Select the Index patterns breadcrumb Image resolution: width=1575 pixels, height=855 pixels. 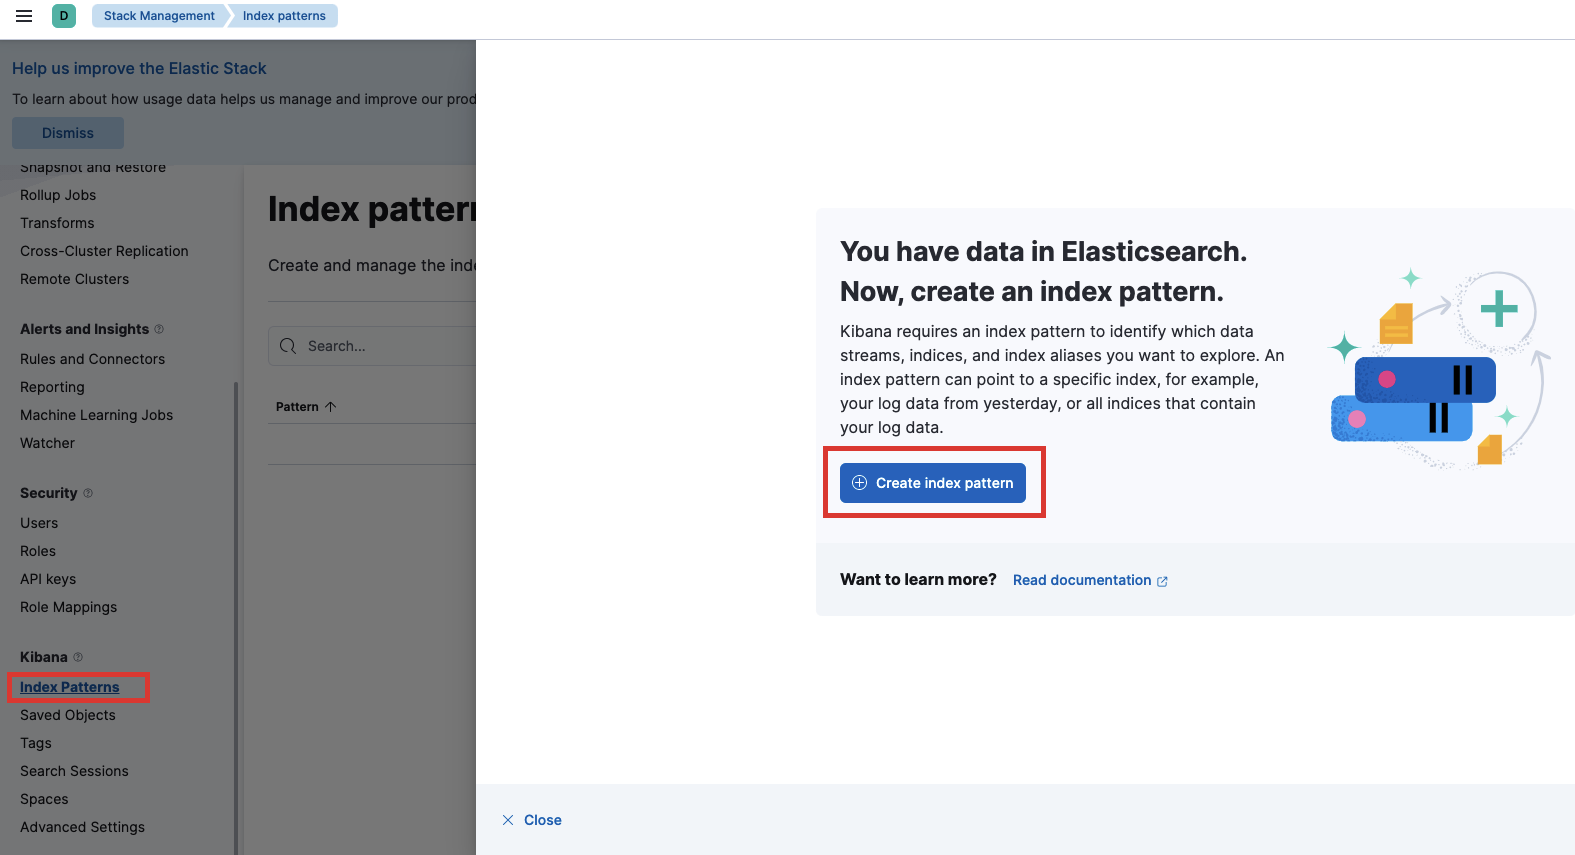284,16
